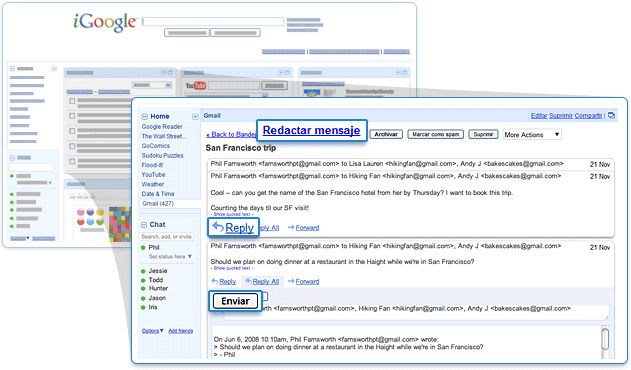Click Reply arrow icon under dinner message
631x370 pixels.
(215, 281)
